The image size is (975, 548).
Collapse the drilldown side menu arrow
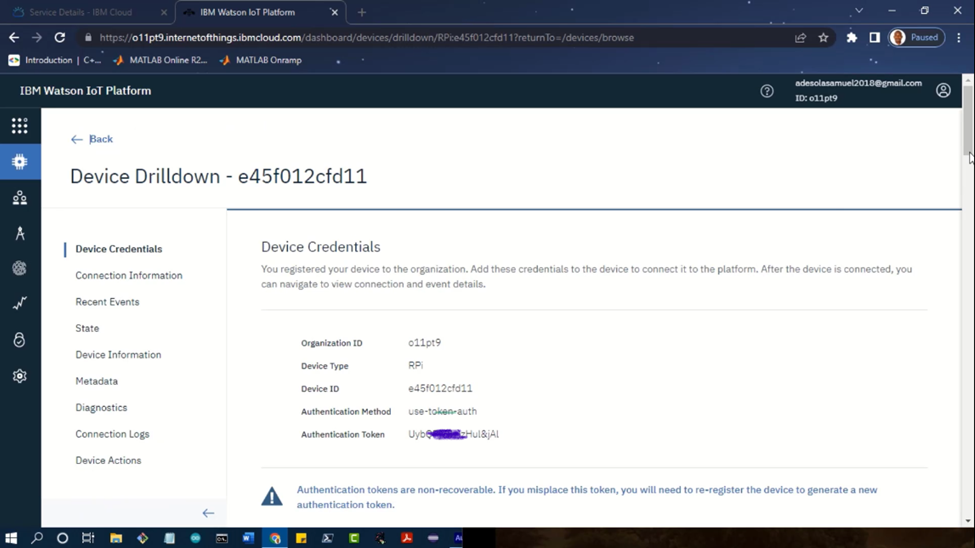[x=208, y=513]
